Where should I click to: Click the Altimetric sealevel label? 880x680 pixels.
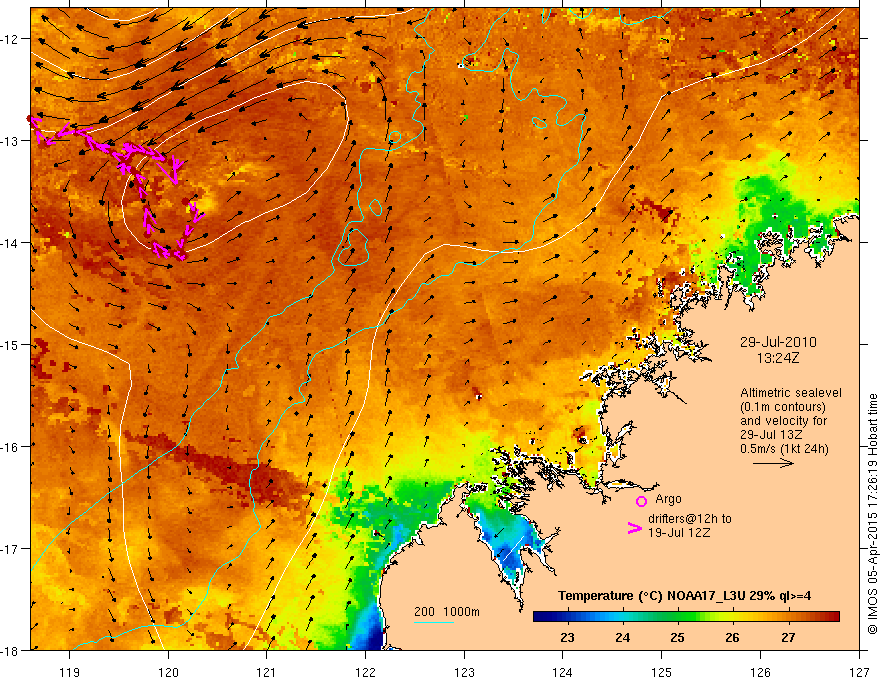791,393
